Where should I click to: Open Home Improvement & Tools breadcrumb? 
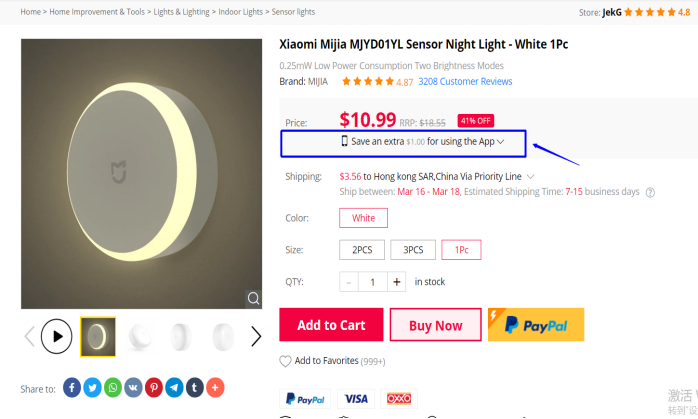(97, 12)
